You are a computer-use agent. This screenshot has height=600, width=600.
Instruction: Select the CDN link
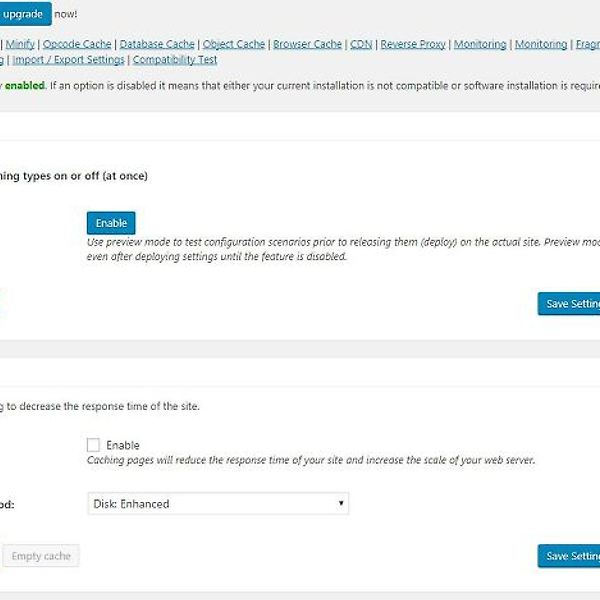pos(361,44)
